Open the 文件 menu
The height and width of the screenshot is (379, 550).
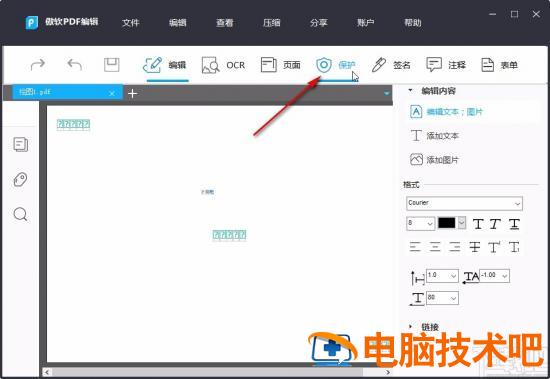[x=131, y=23]
